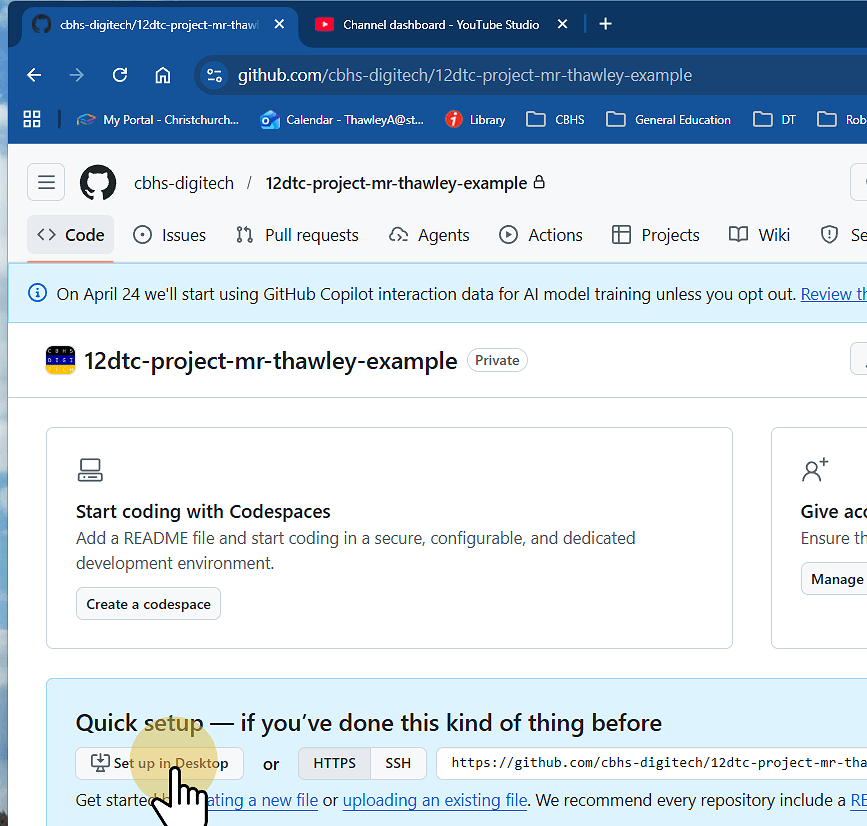Open the Wiki section
The width and height of the screenshot is (867, 826).
pyautogui.click(x=760, y=234)
